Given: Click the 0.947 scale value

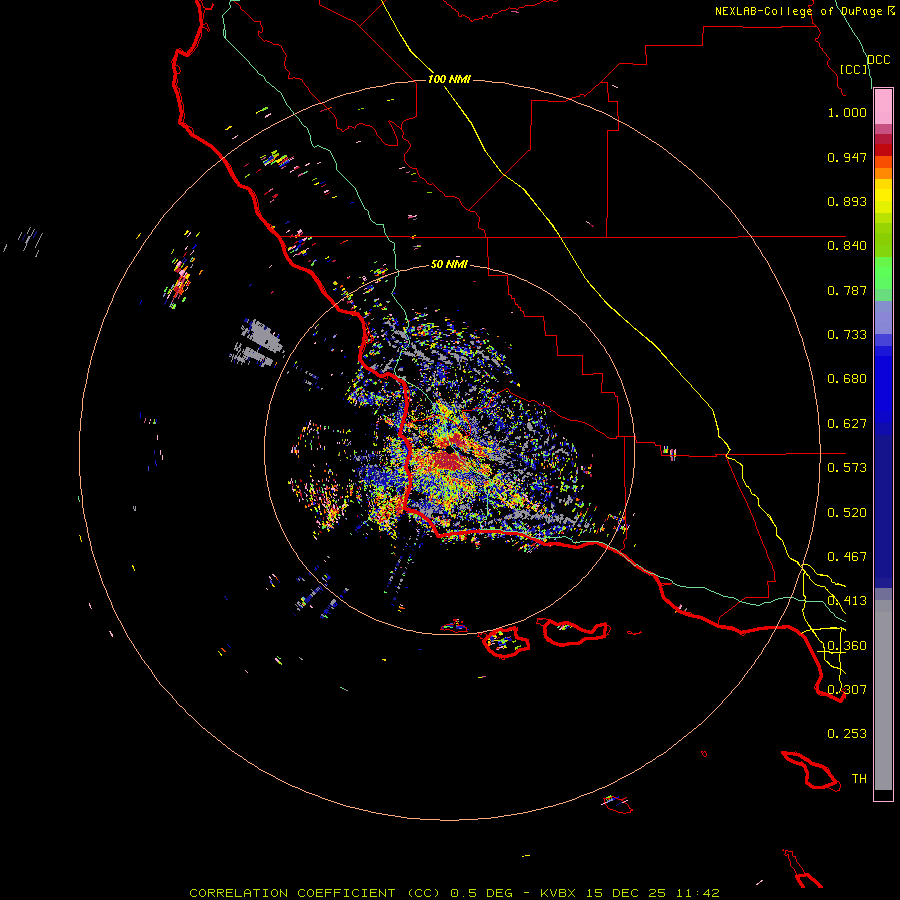Looking at the screenshot, I should click(847, 157).
